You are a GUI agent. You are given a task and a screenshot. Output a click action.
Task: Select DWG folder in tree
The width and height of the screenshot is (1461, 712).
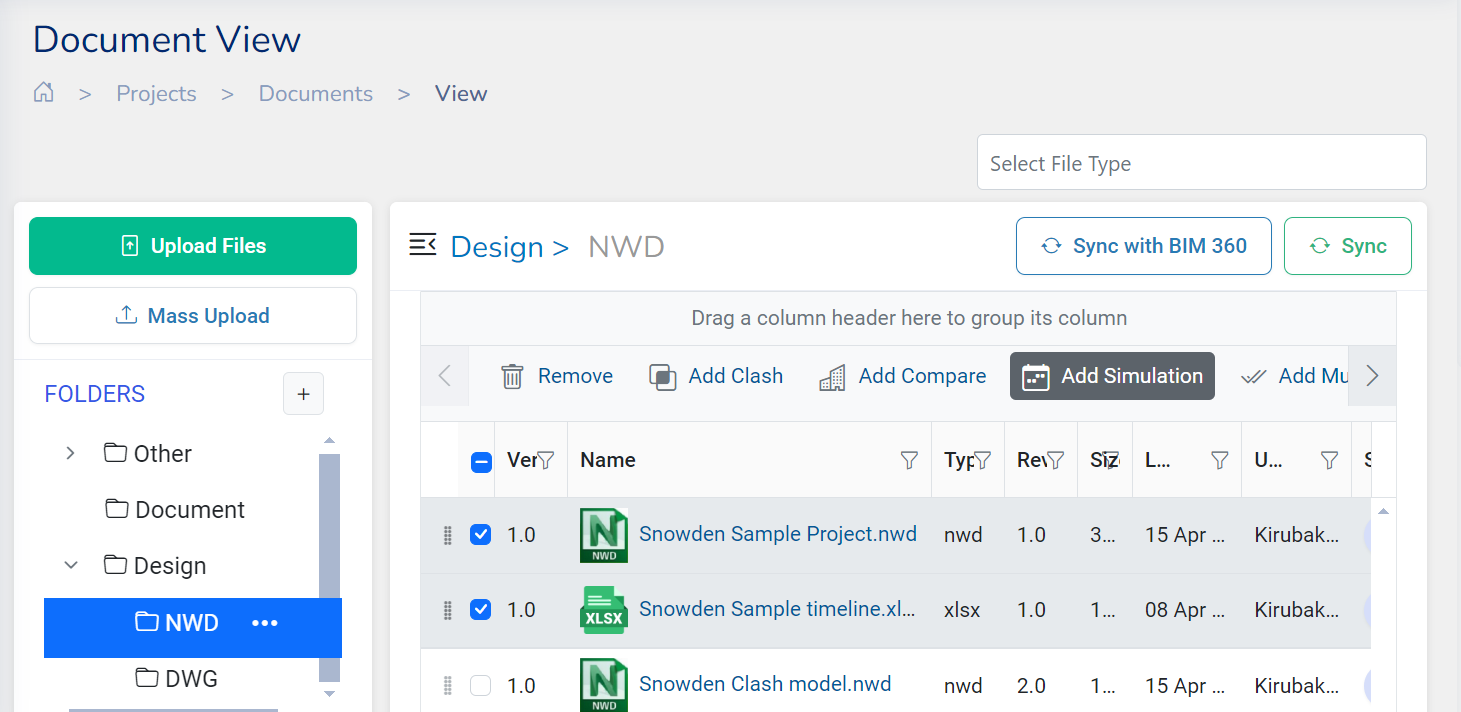coord(190,679)
